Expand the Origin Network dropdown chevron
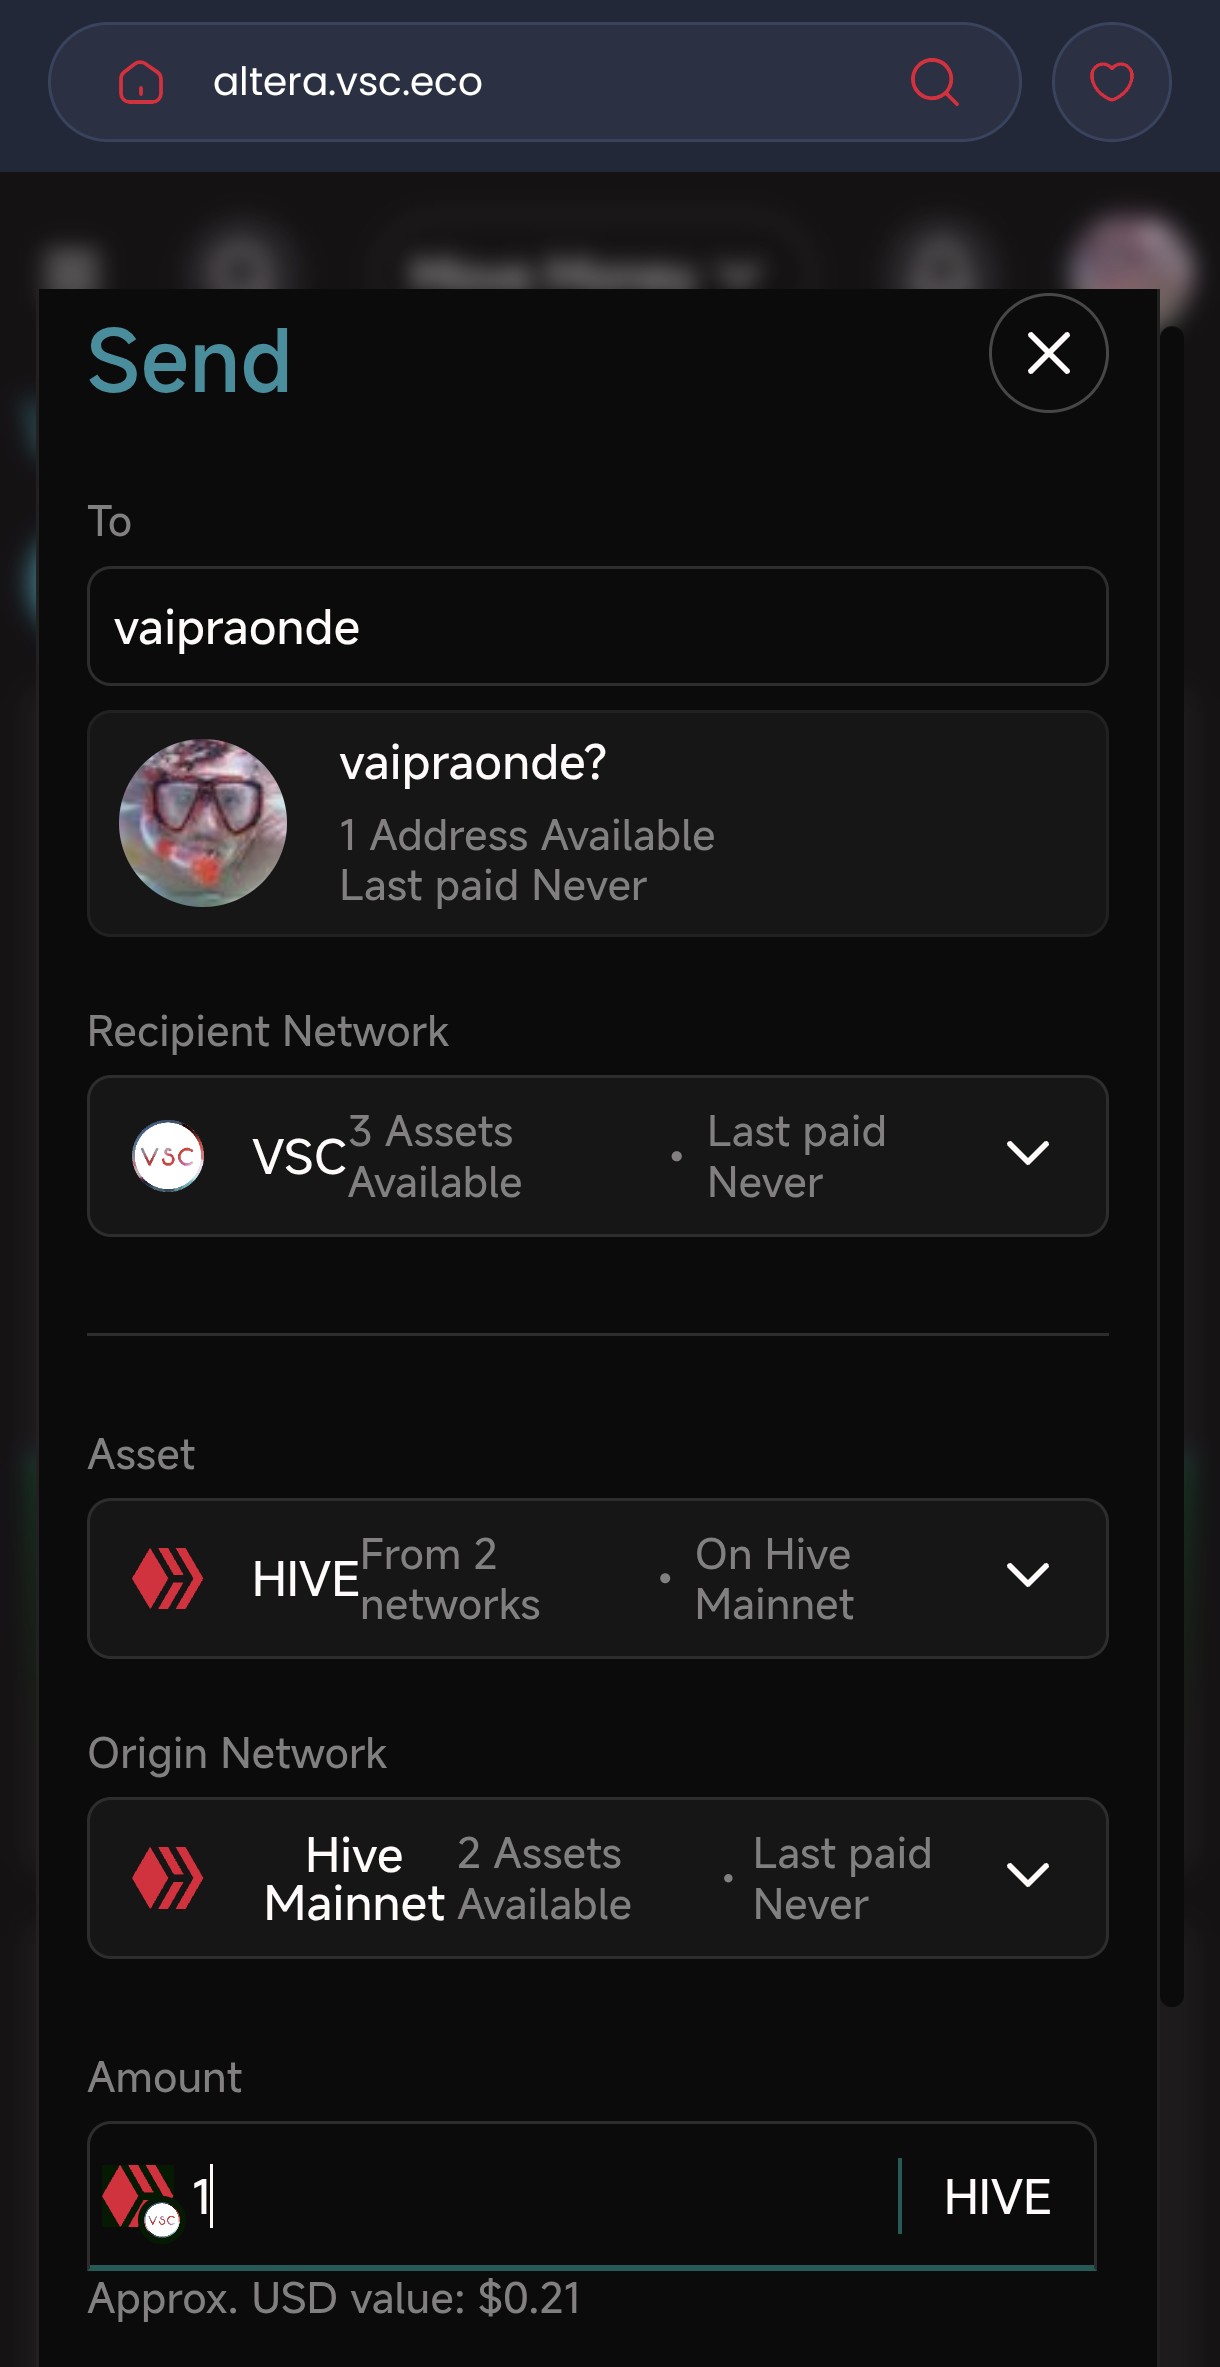The image size is (1220, 2367). (1027, 1874)
